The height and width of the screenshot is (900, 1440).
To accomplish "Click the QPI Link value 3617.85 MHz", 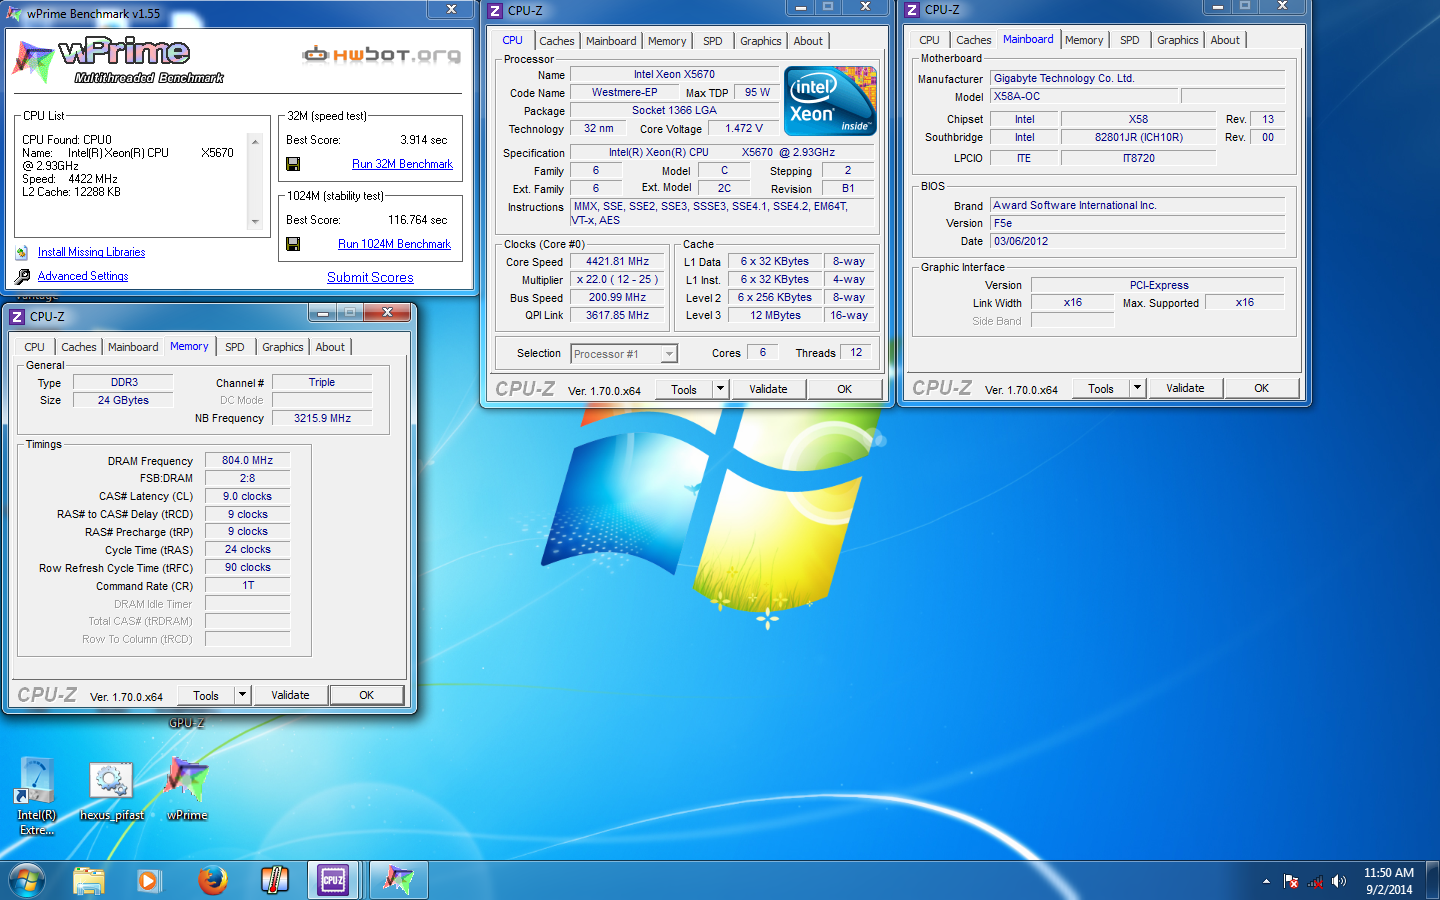I will [x=617, y=315].
